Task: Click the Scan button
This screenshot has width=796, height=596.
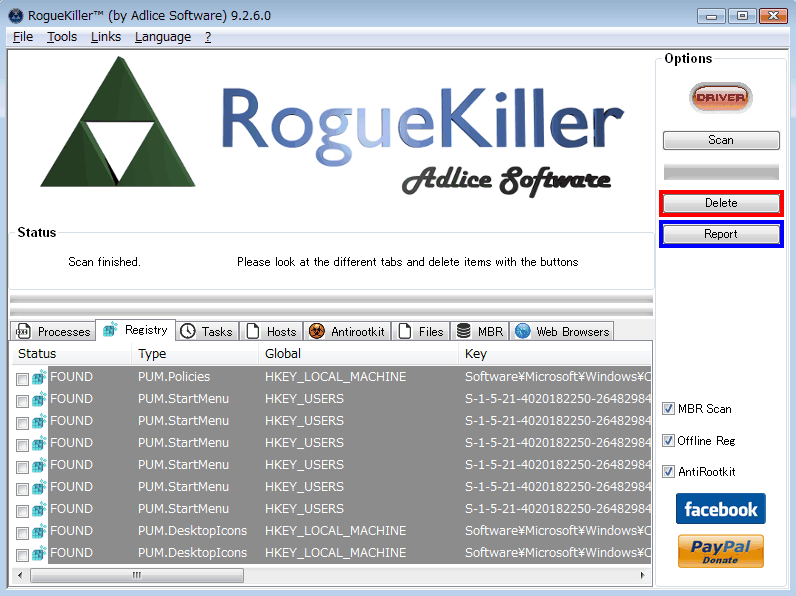Action: tap(721, 140)
